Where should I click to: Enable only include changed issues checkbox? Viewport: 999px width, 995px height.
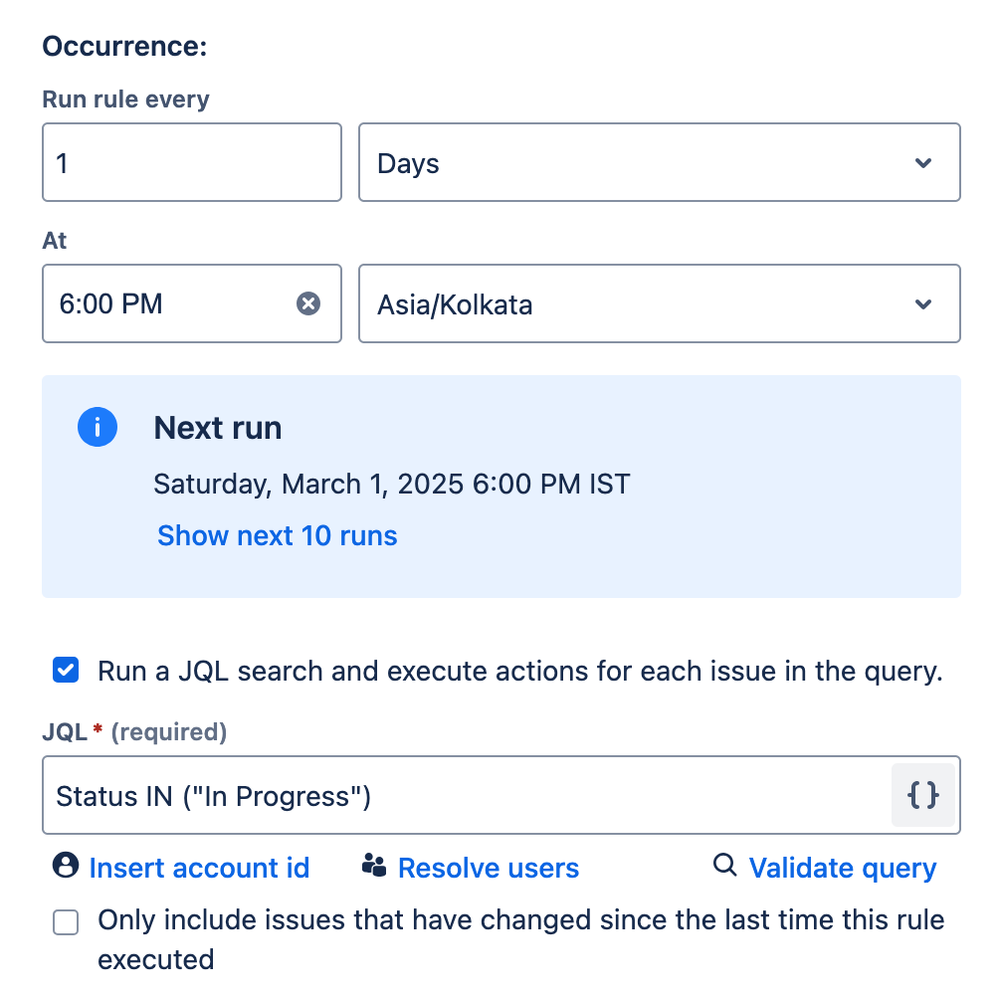tap(66, 923)
